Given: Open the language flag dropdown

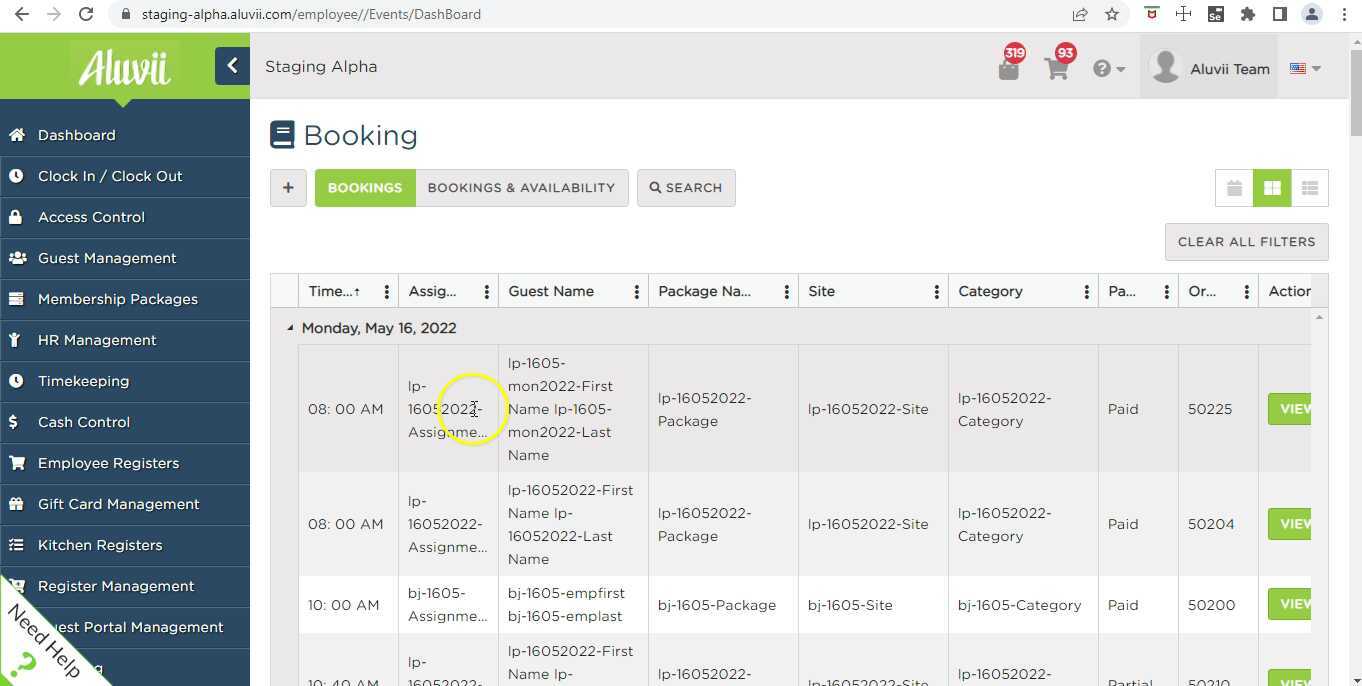Looking at the screenshot, I should tap(1303, 68).
